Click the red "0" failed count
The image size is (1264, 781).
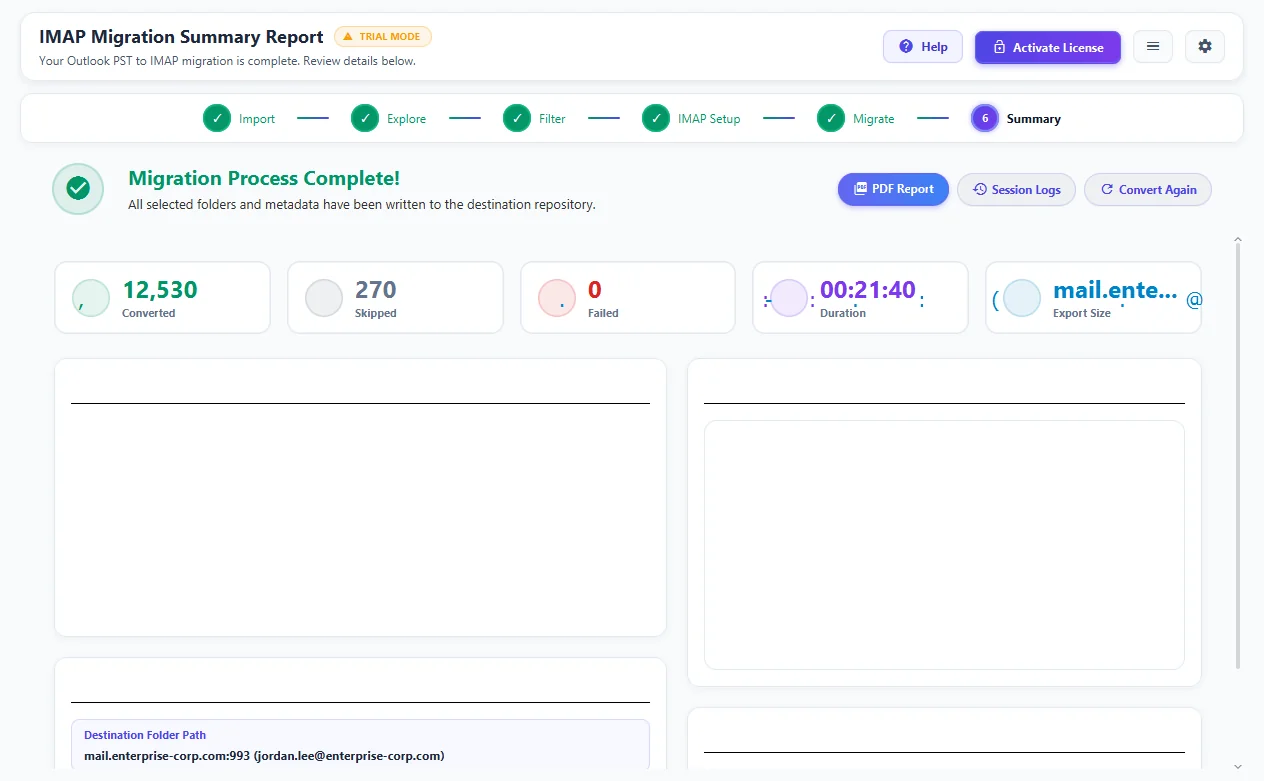(595, 290)
